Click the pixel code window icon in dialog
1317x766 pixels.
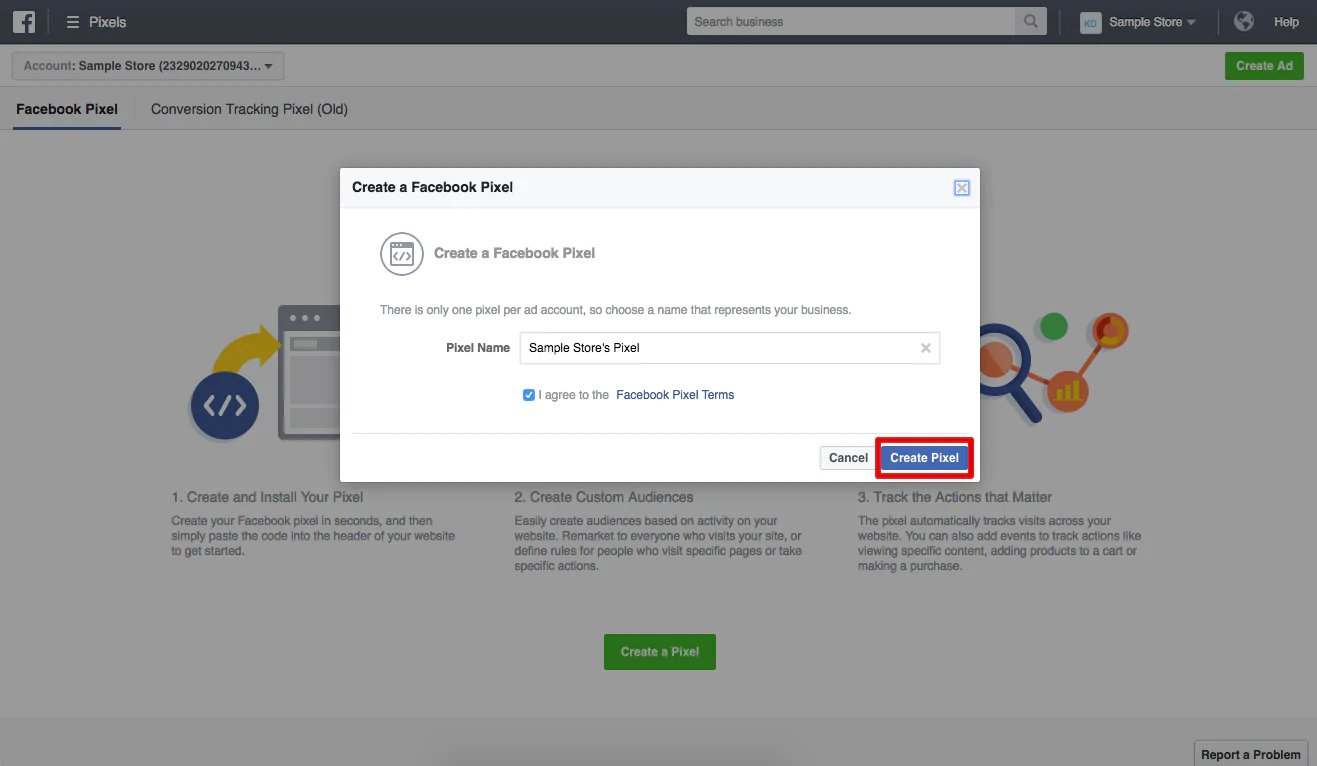(402, 254)
